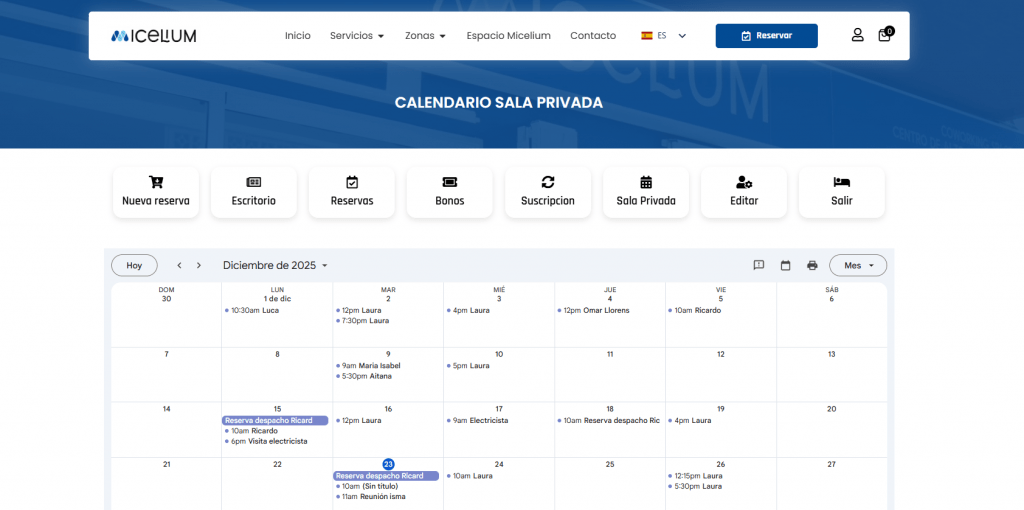Expand the Zonas dropdown menu
1024x510 pixels.
pyautogui.click(x=425, y=36)
